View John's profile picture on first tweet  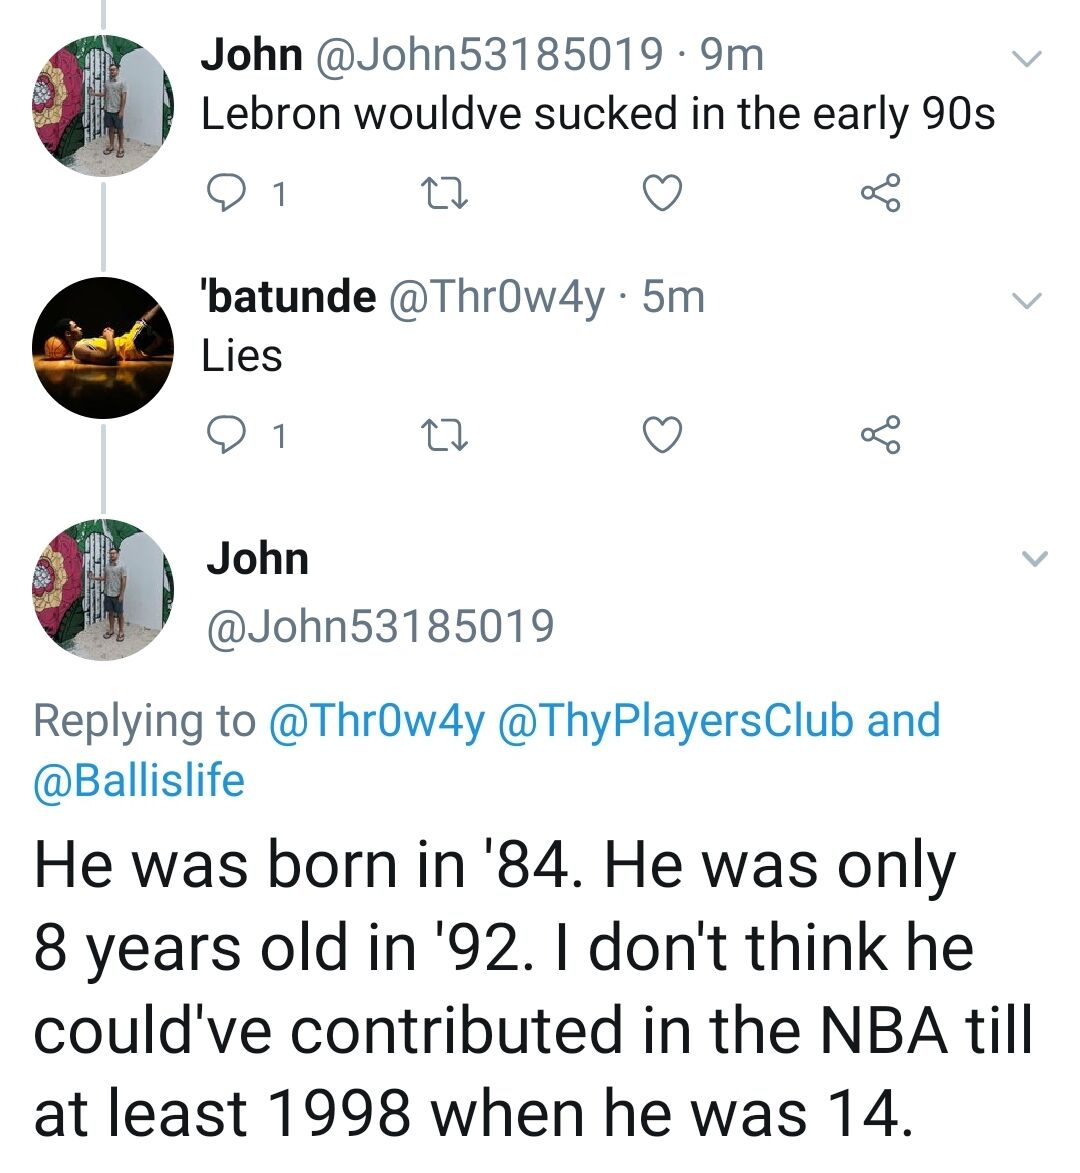(102, 105)
